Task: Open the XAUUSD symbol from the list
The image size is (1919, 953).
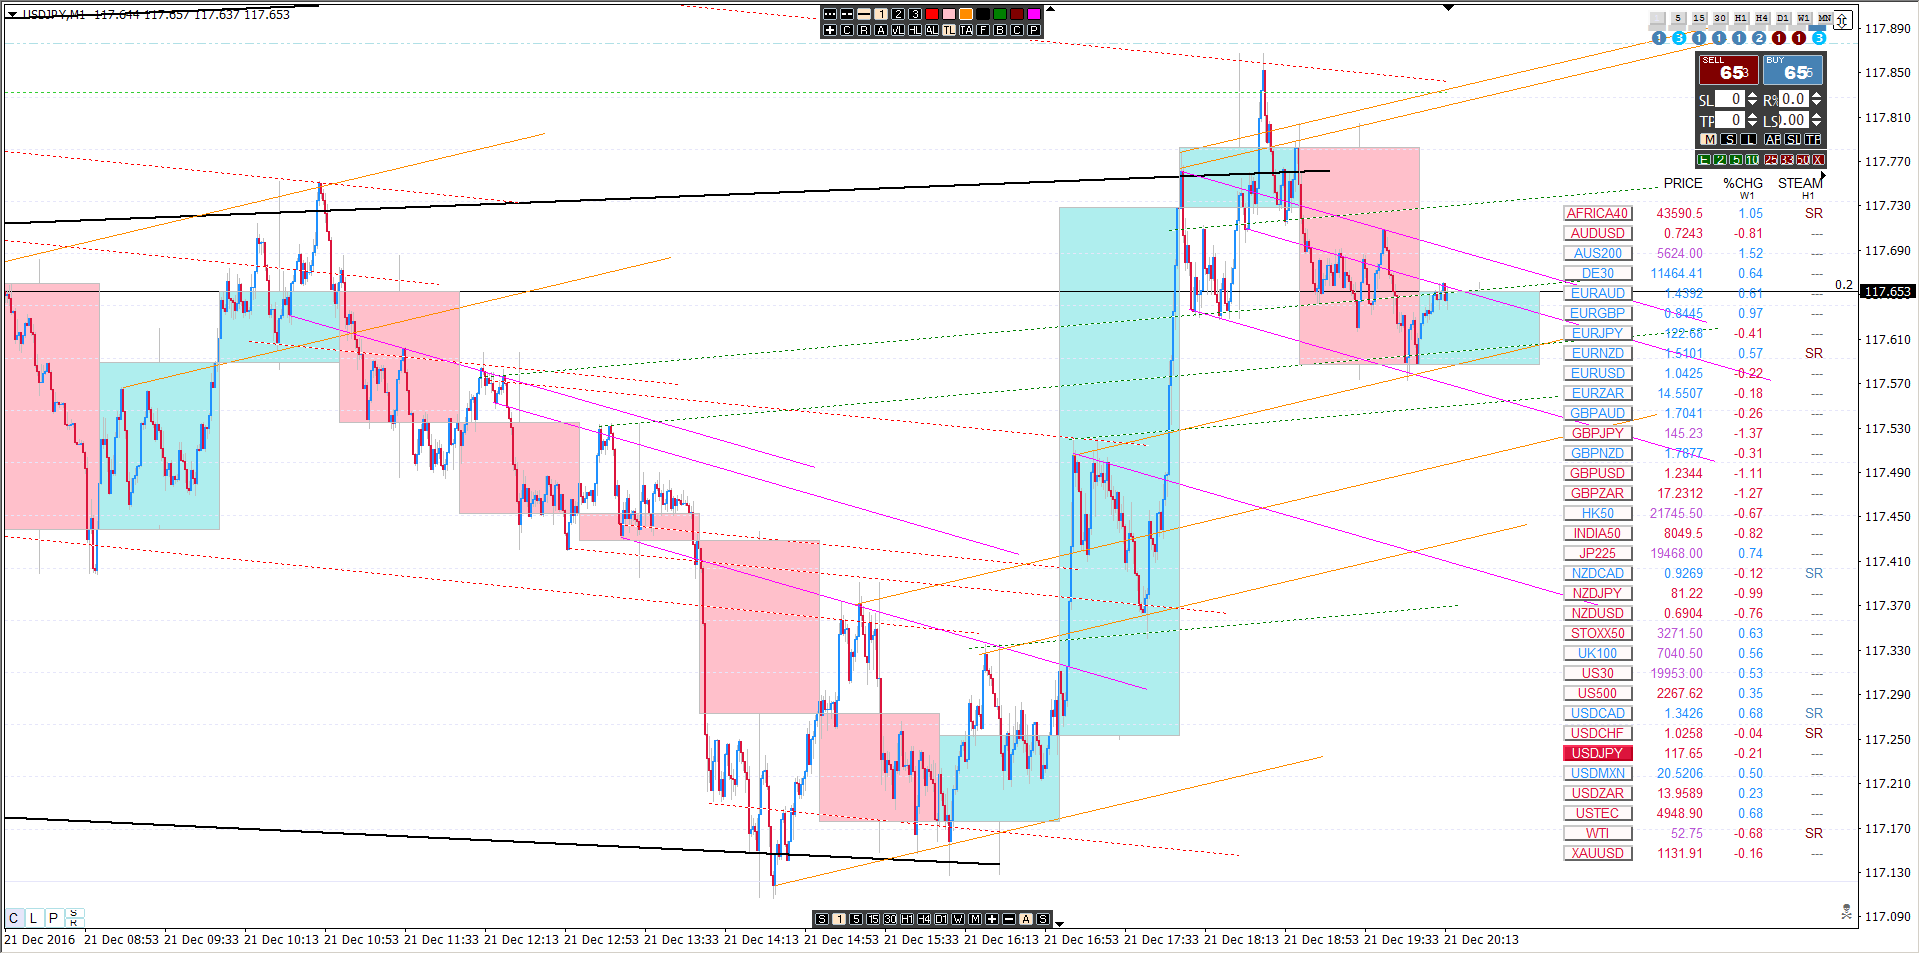Action: (1597, 853)
